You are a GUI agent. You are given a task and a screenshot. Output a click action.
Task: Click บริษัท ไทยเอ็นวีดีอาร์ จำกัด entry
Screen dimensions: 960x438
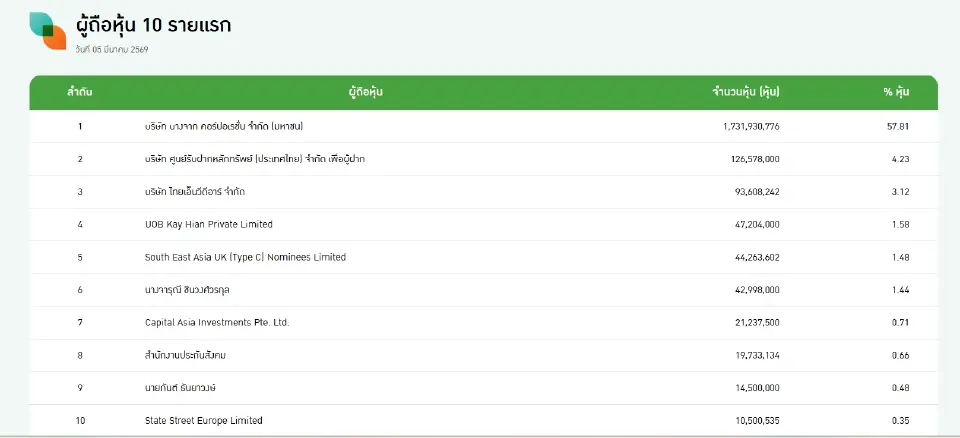(x=195, y=191)
